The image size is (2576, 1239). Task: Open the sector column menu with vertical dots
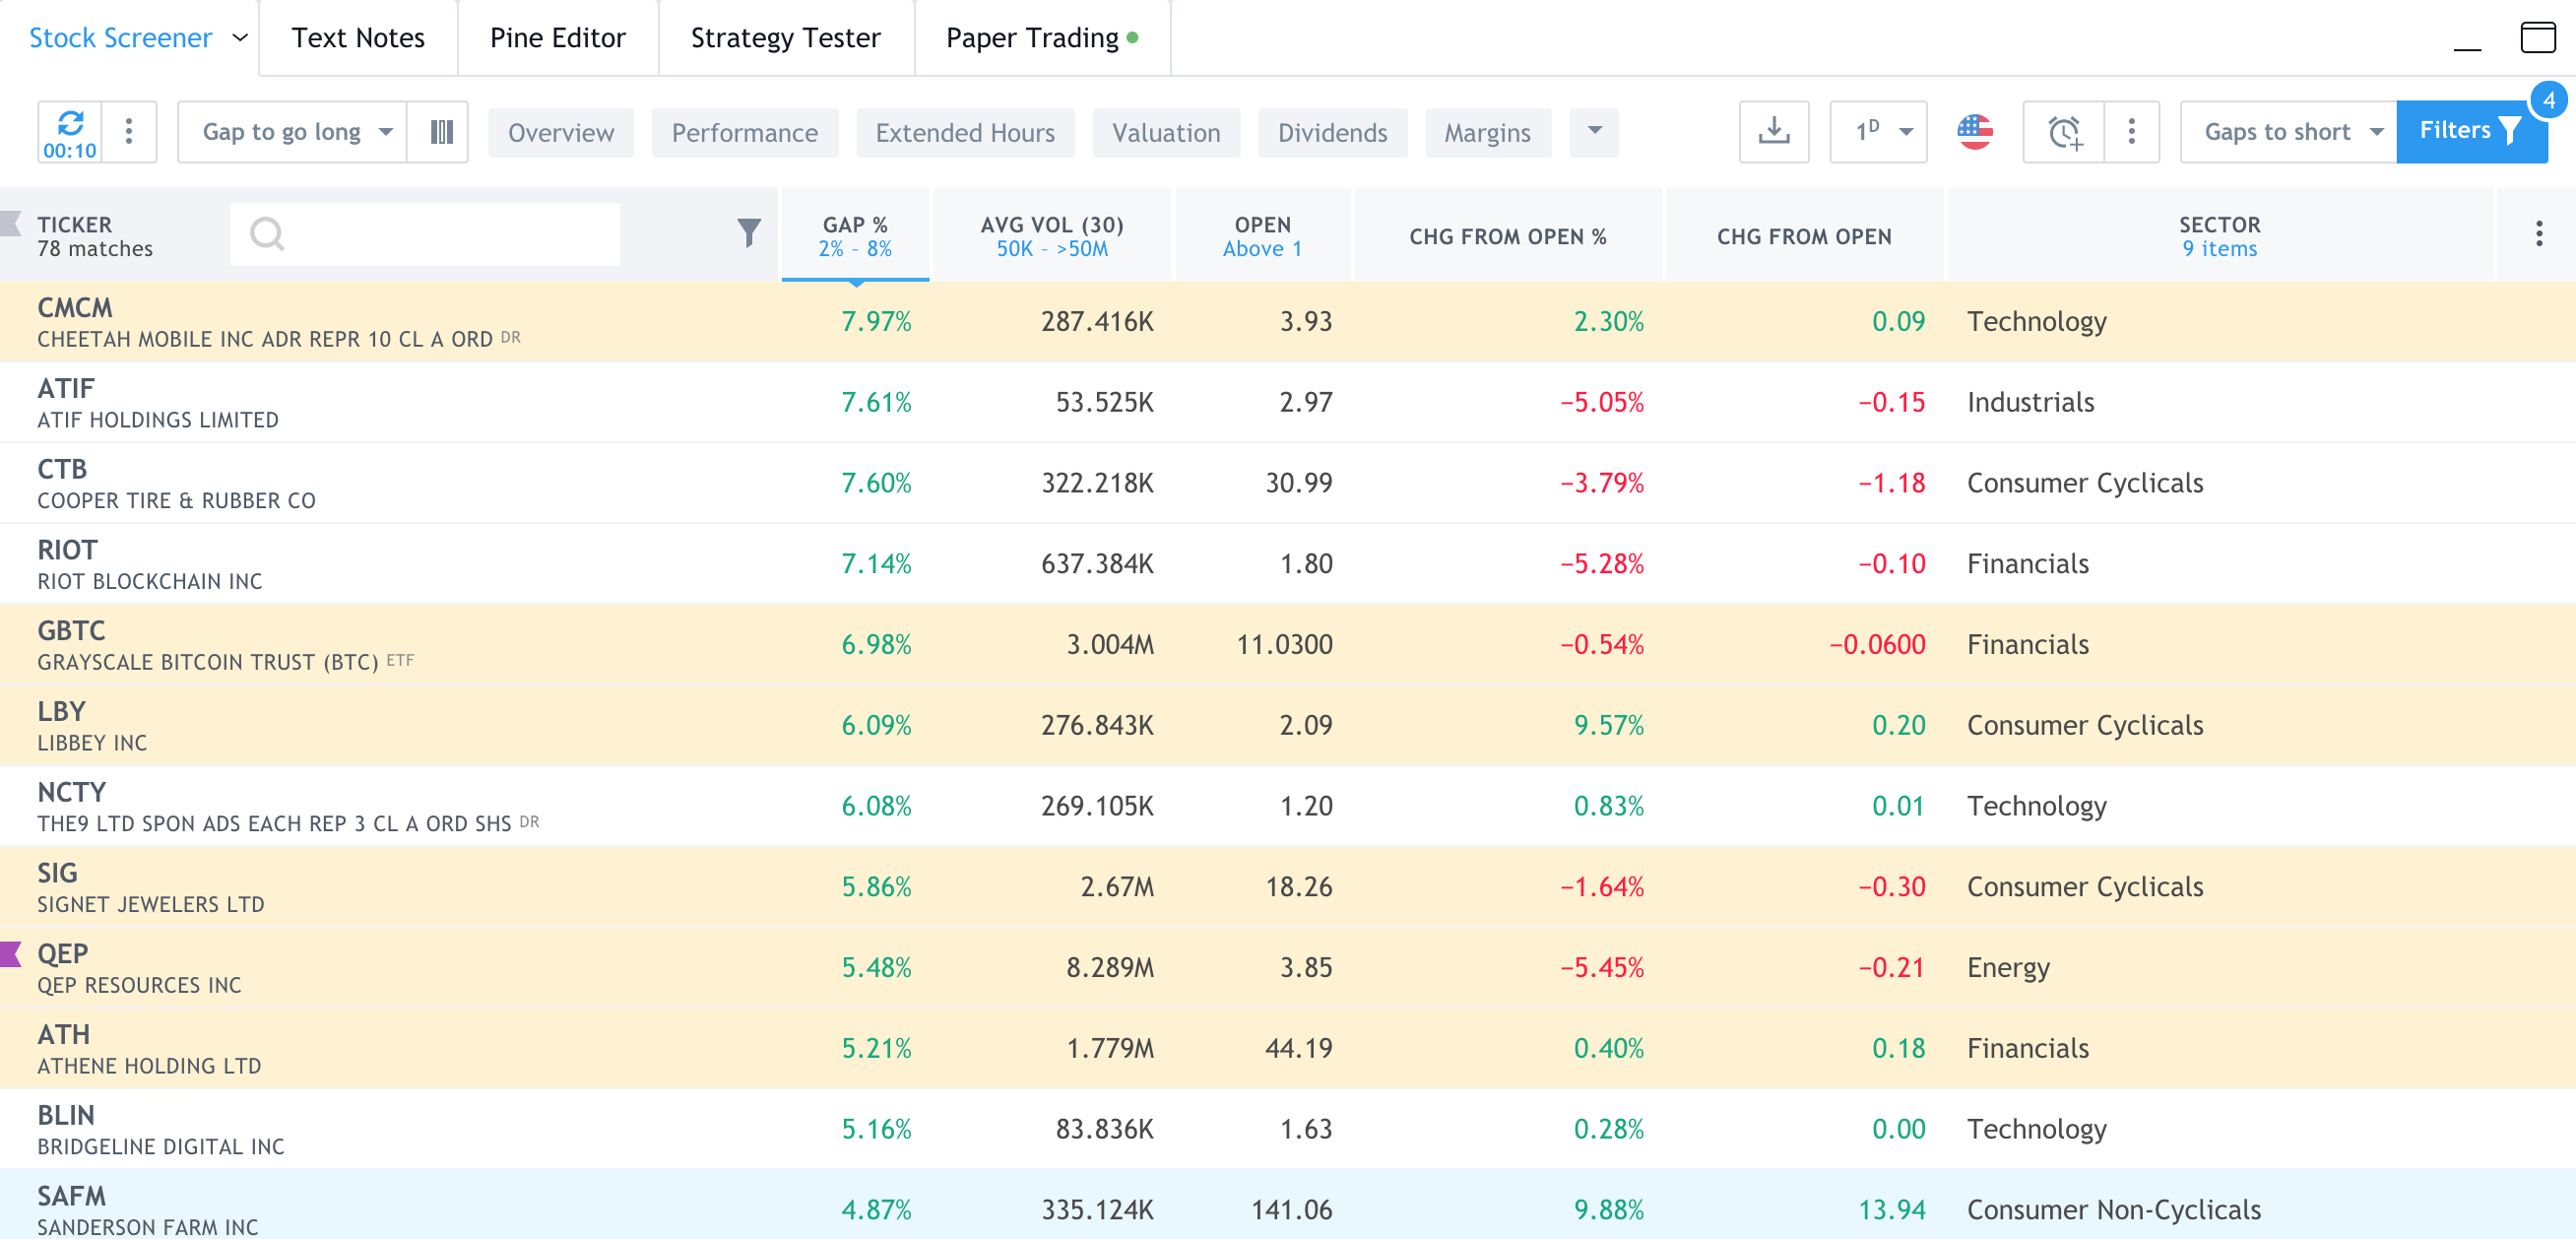coord(2537,233)
